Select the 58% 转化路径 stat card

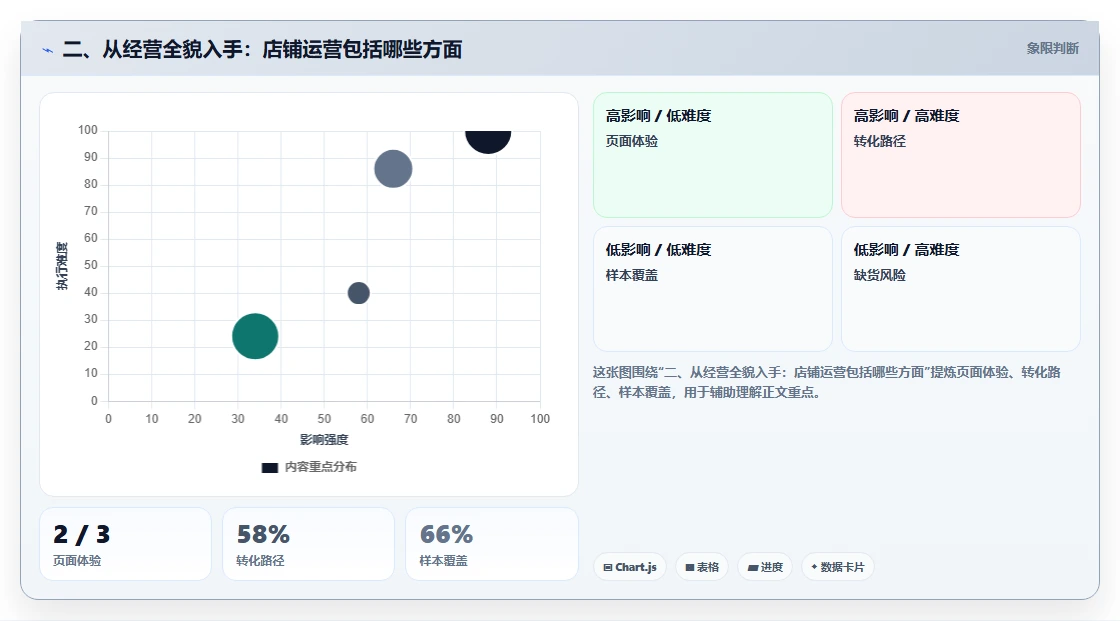[x=309, y=544]
